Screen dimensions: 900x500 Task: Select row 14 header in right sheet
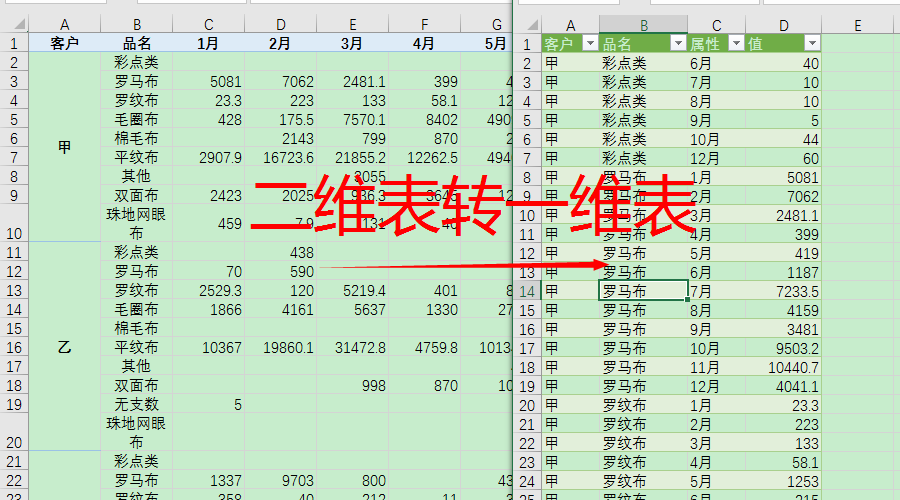pos(527,291)
